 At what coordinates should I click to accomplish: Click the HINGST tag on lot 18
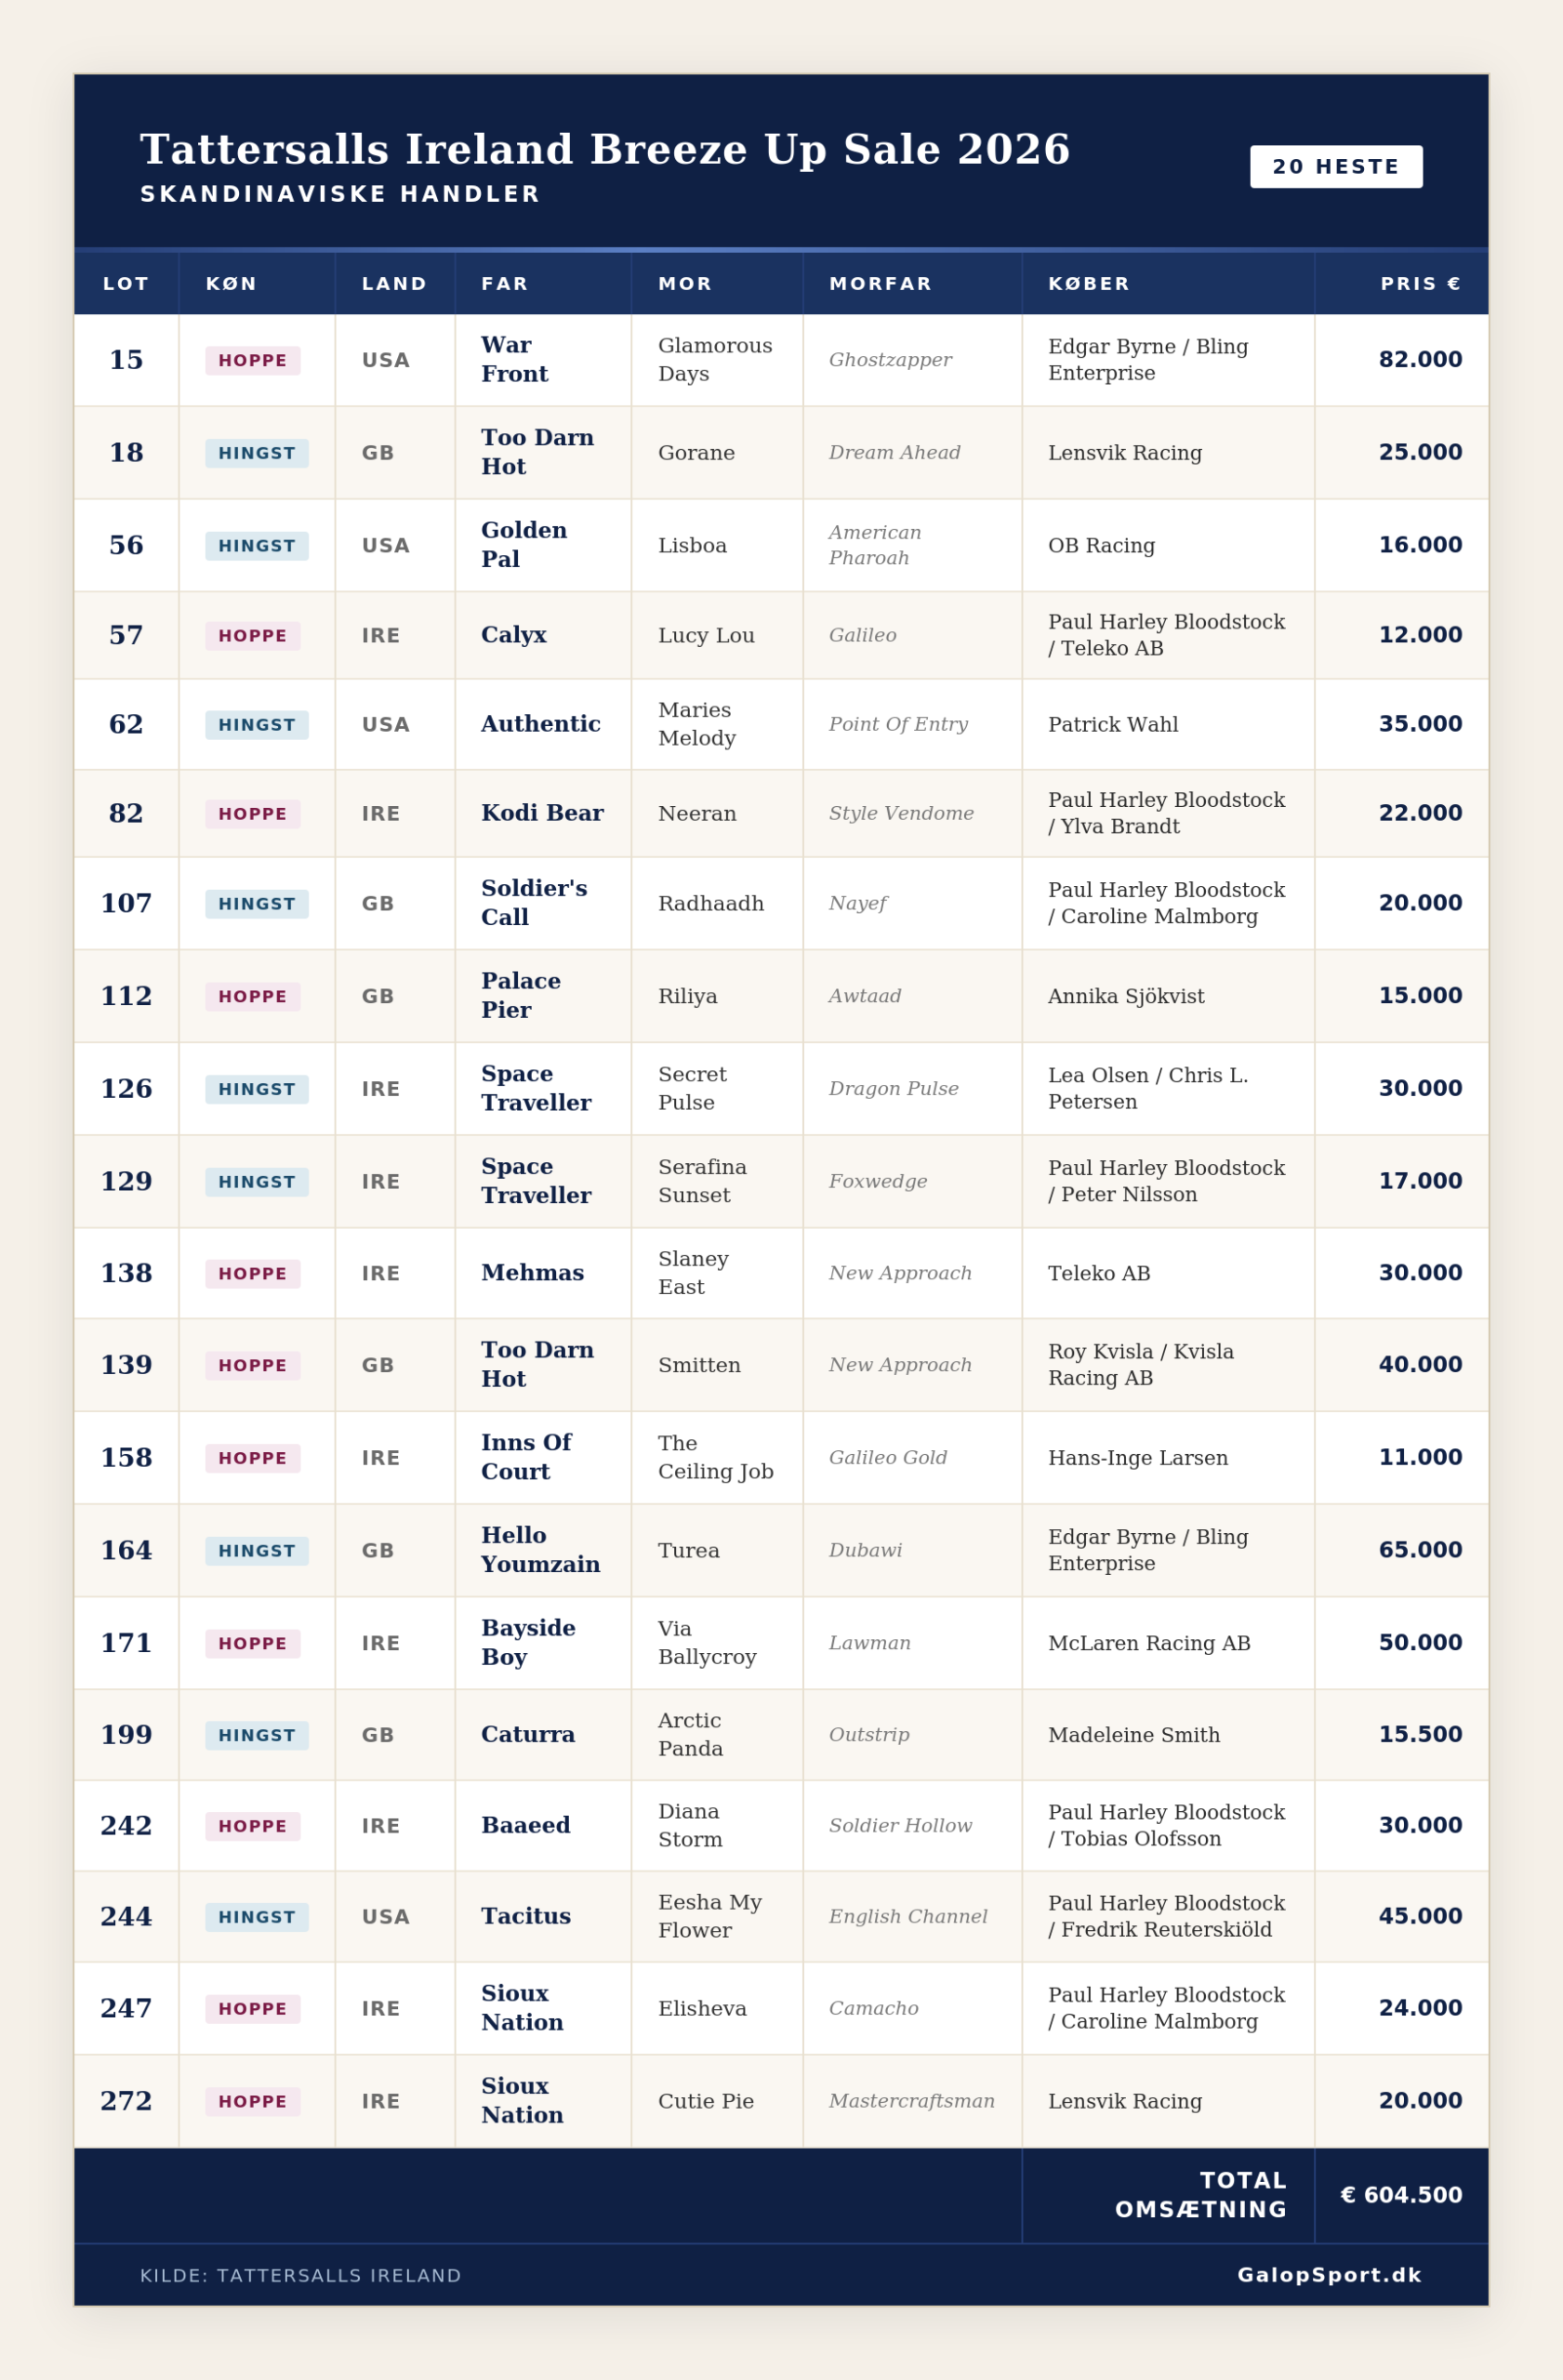257,454
